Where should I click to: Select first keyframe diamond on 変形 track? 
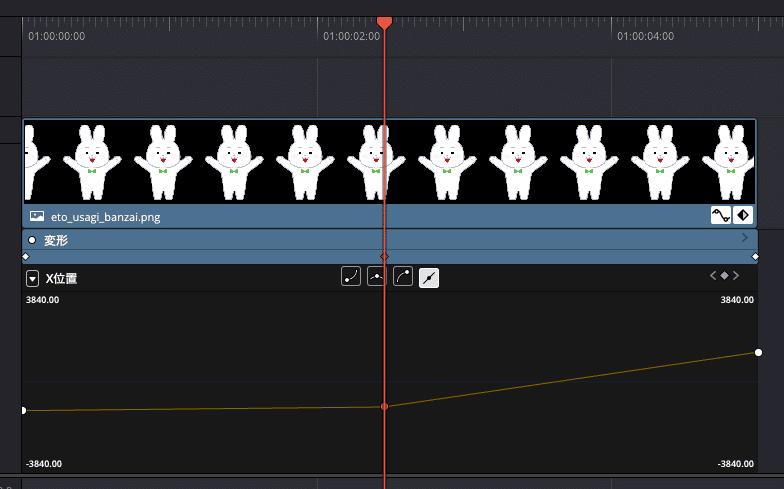pyautogui.click(x=26, y=256)
